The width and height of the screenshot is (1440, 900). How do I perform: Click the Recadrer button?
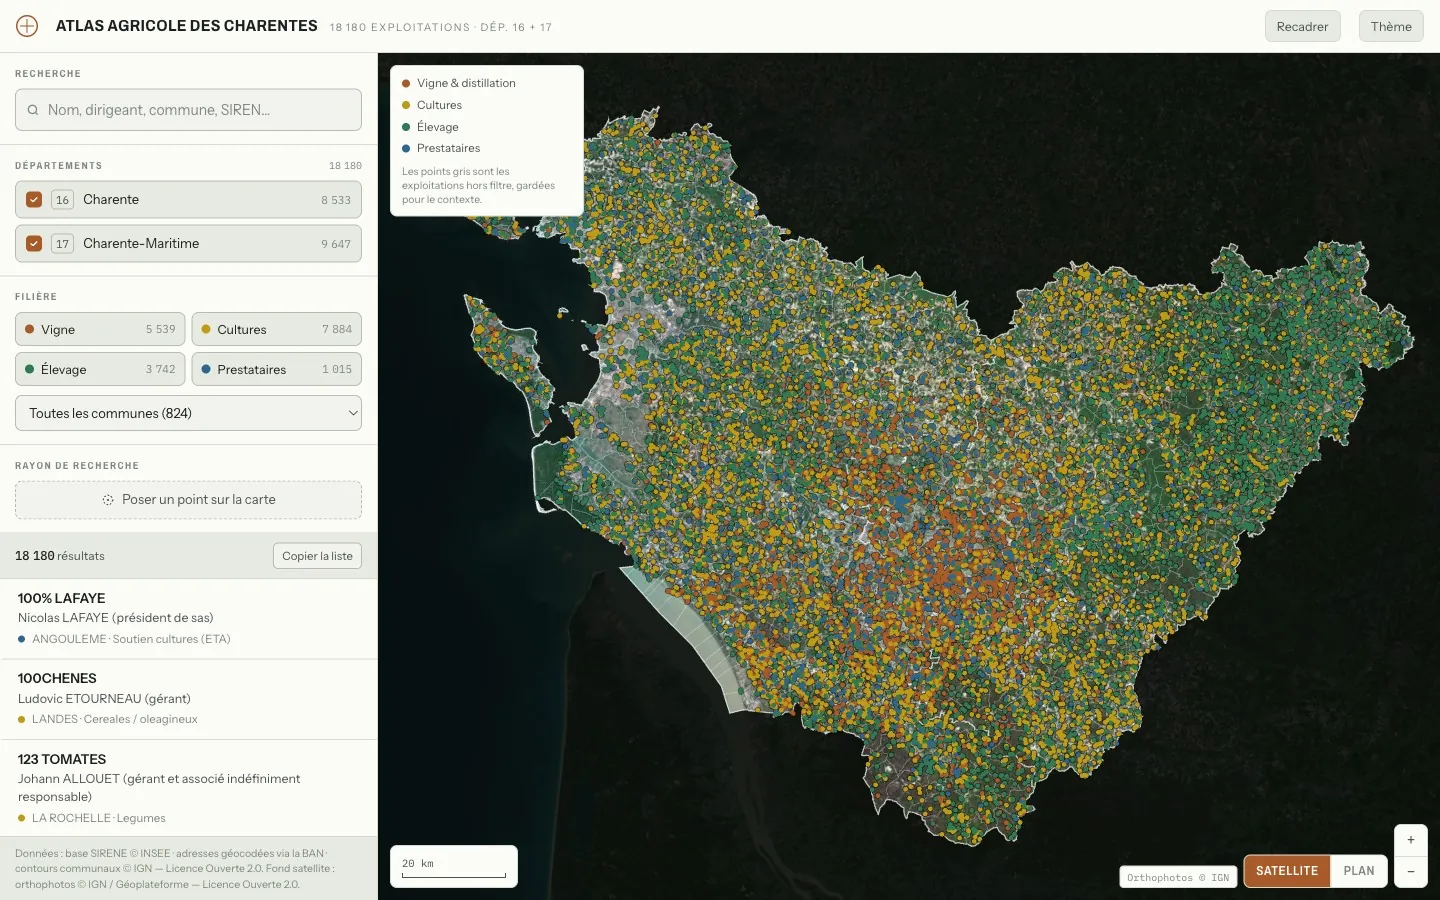click(1302, 26)
